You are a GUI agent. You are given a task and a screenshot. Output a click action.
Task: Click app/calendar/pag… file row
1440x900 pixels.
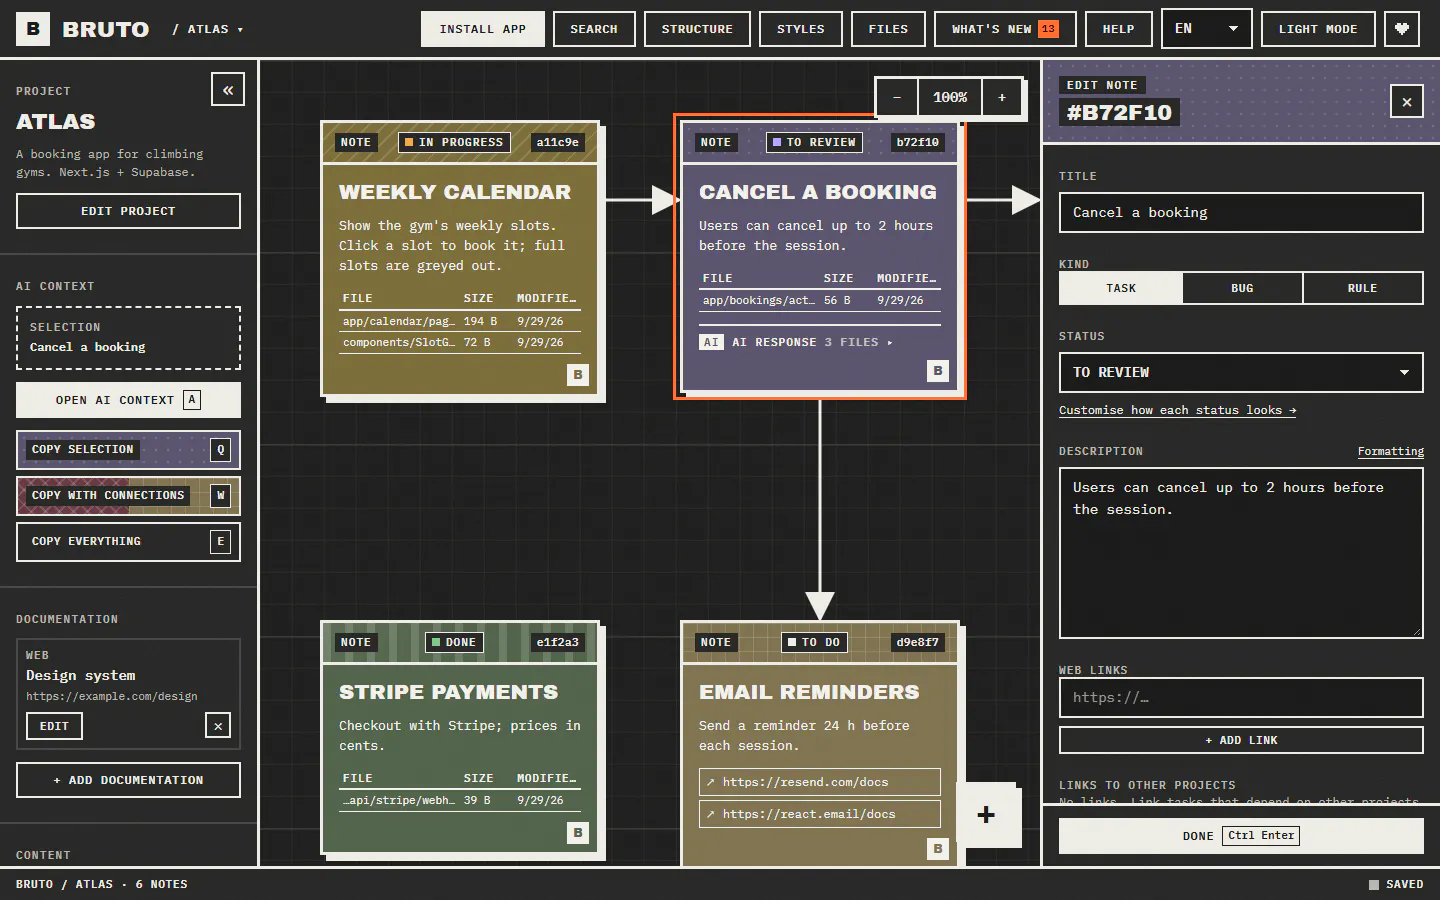point(460,322)
